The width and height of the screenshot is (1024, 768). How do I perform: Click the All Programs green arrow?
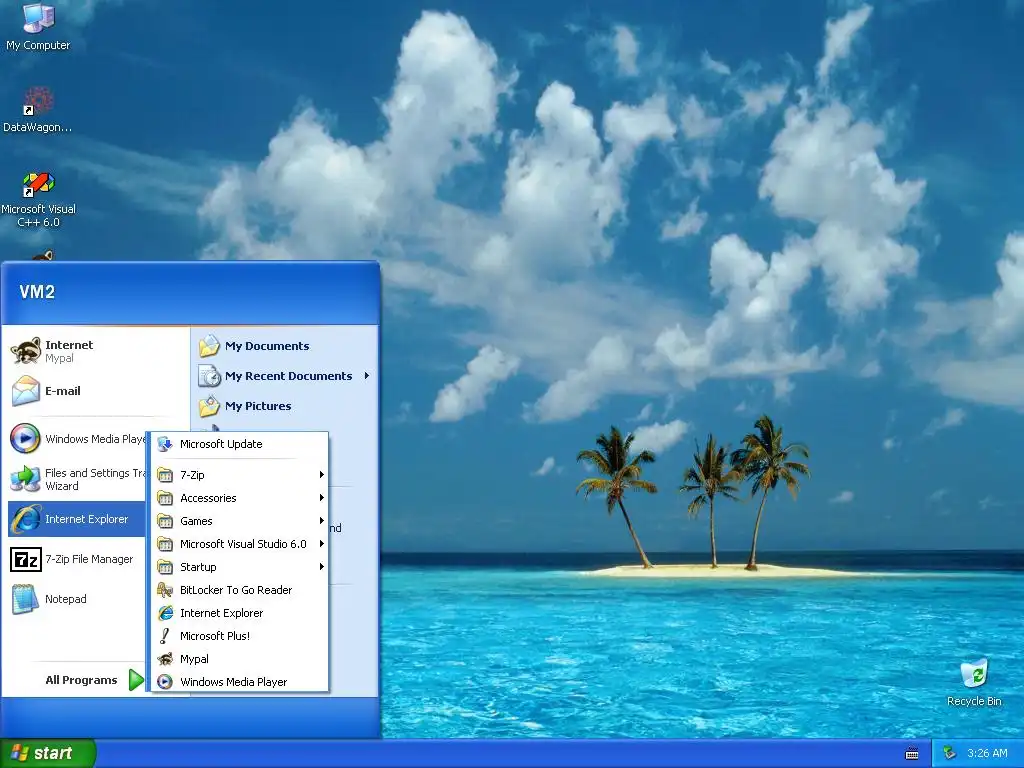coord(136,680)
